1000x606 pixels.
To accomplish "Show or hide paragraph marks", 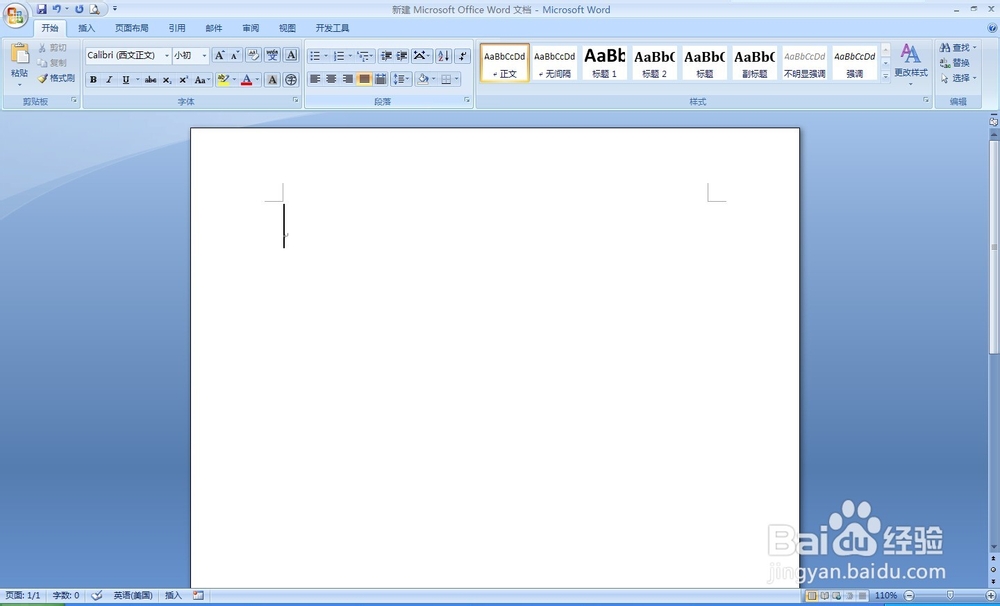I will 463,56.
